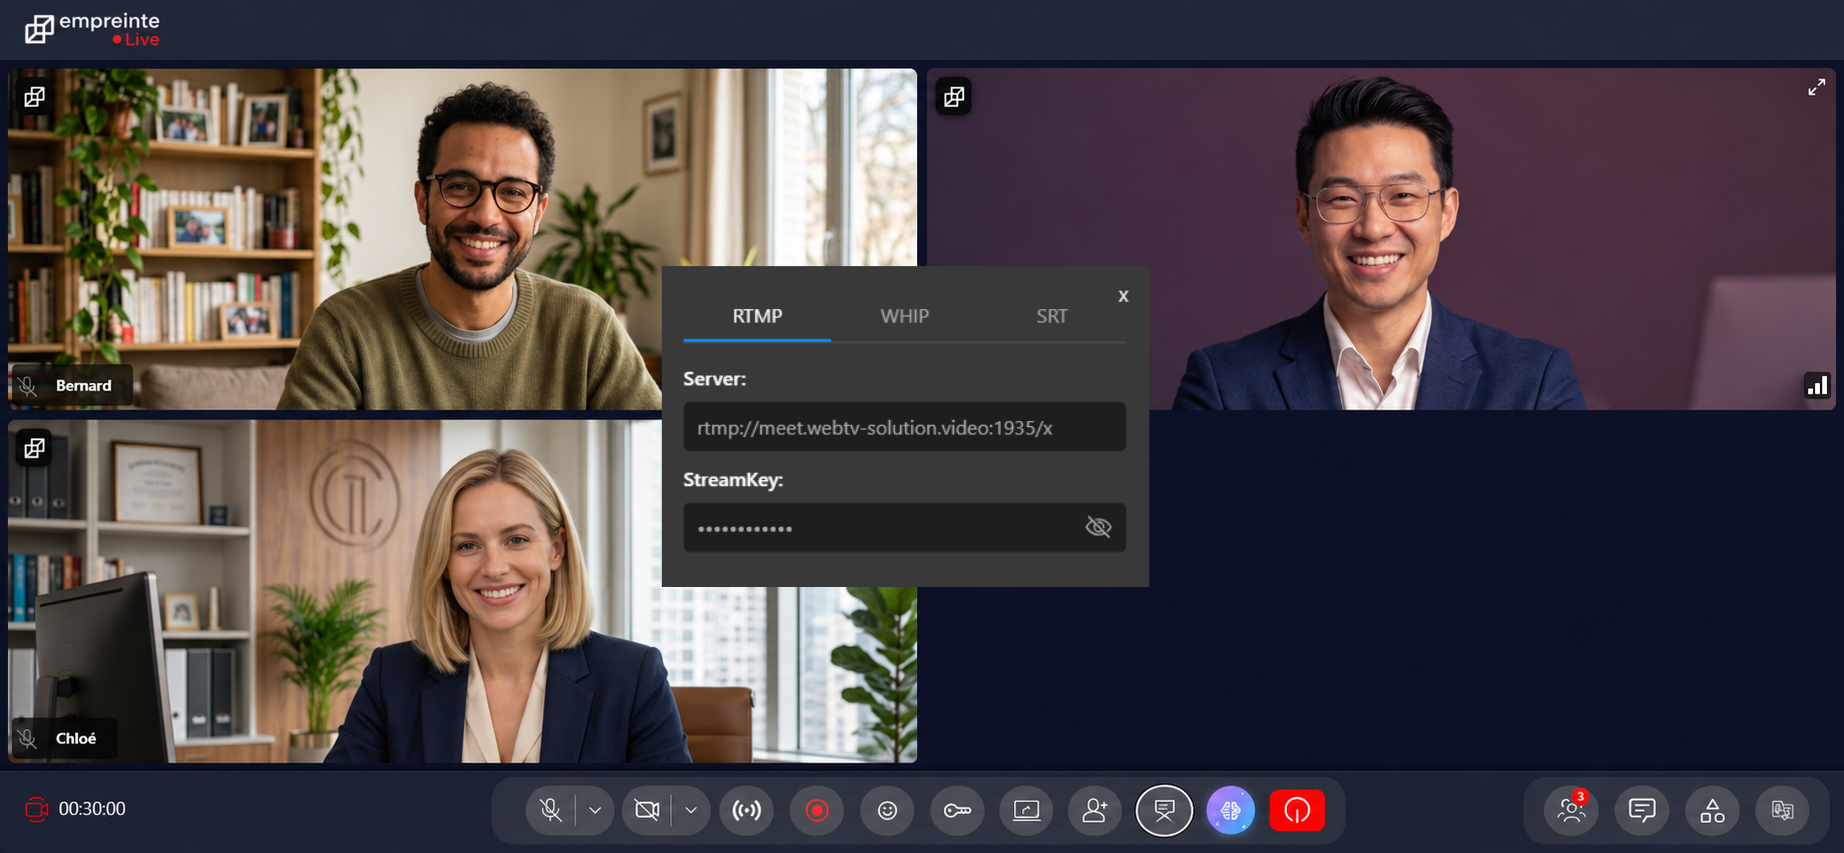Viewport: 1844px width, 853px height.
Task: Toggle the highlighted presentation board button
Action: pos(1164,810)
